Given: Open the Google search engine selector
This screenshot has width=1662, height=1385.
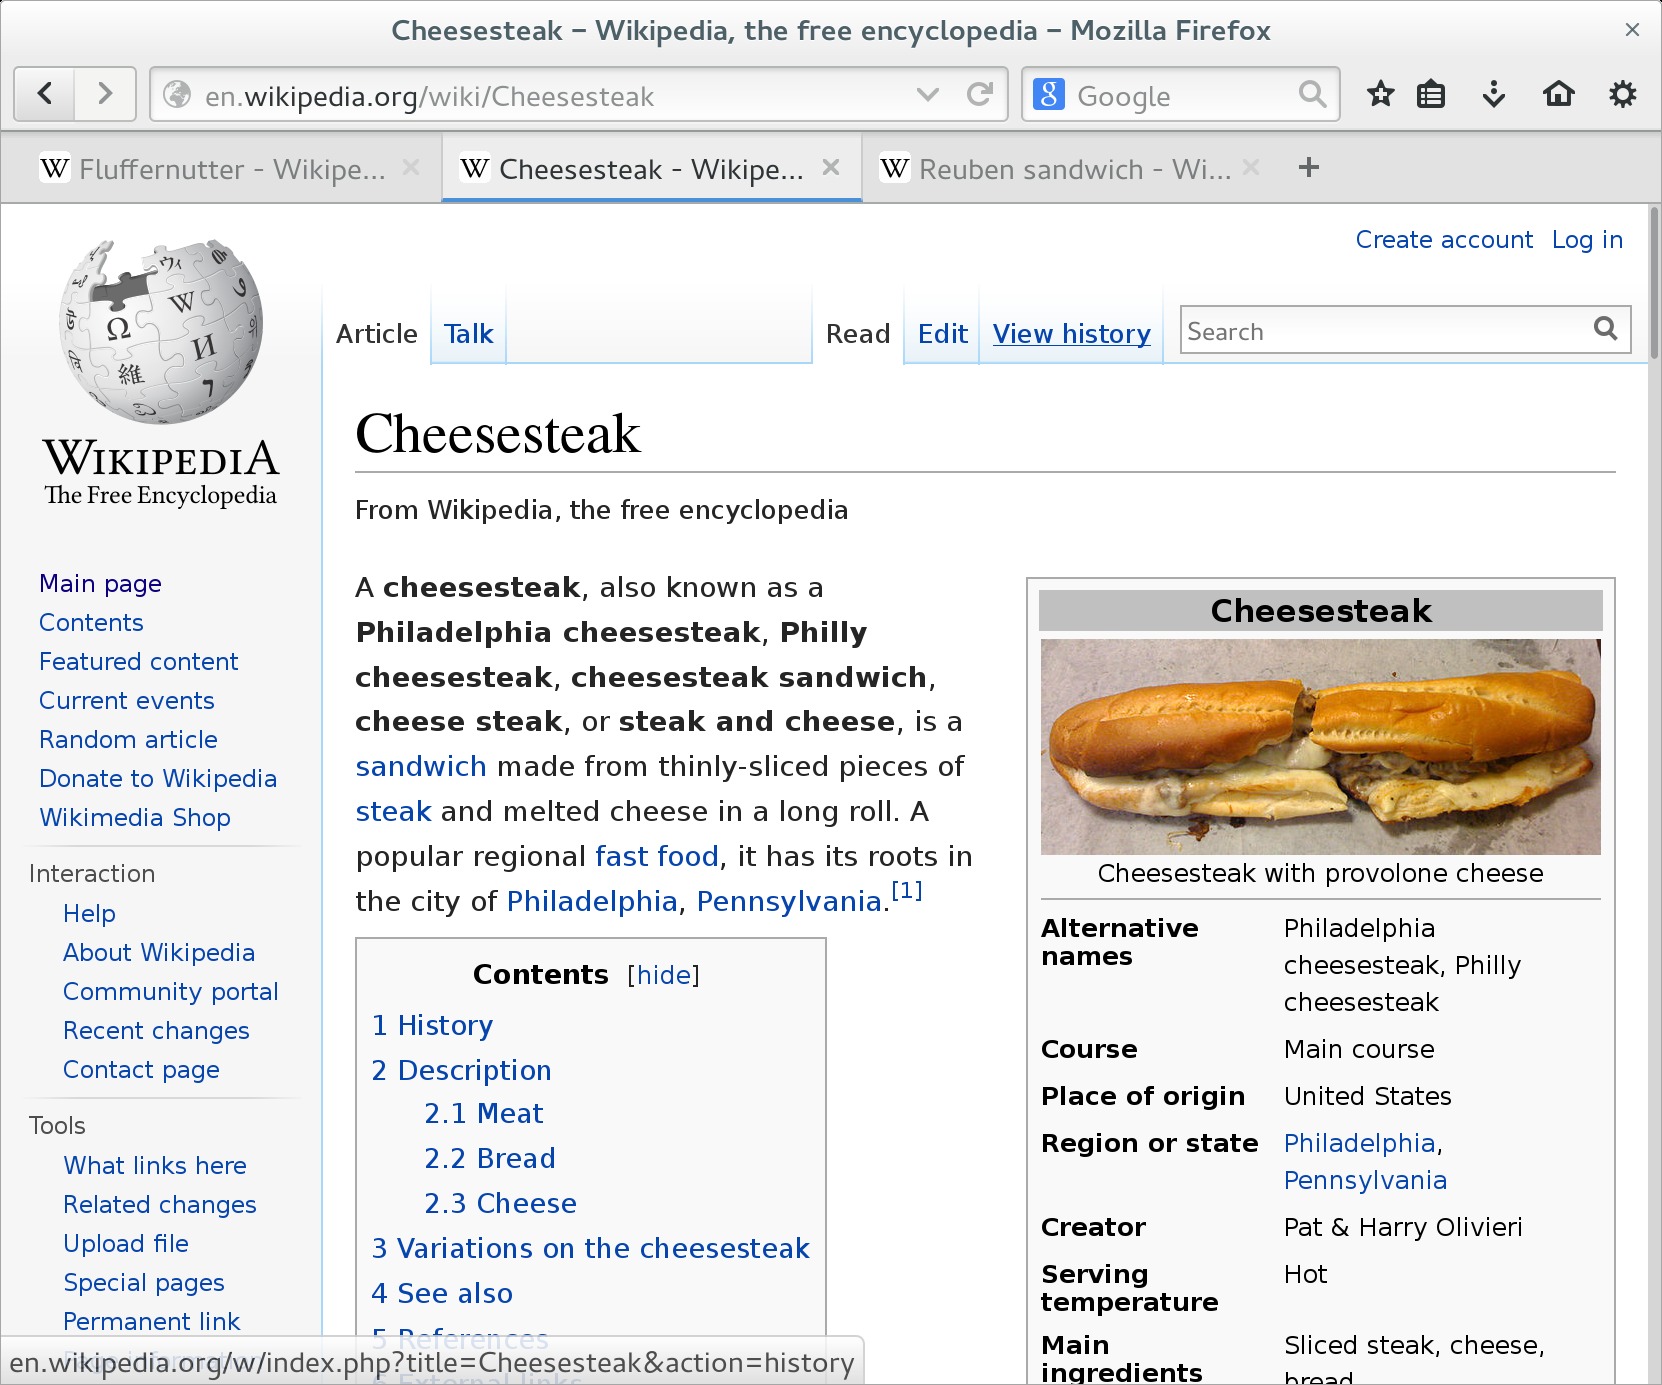Looking at the screenshot, I should [1048, 95].
